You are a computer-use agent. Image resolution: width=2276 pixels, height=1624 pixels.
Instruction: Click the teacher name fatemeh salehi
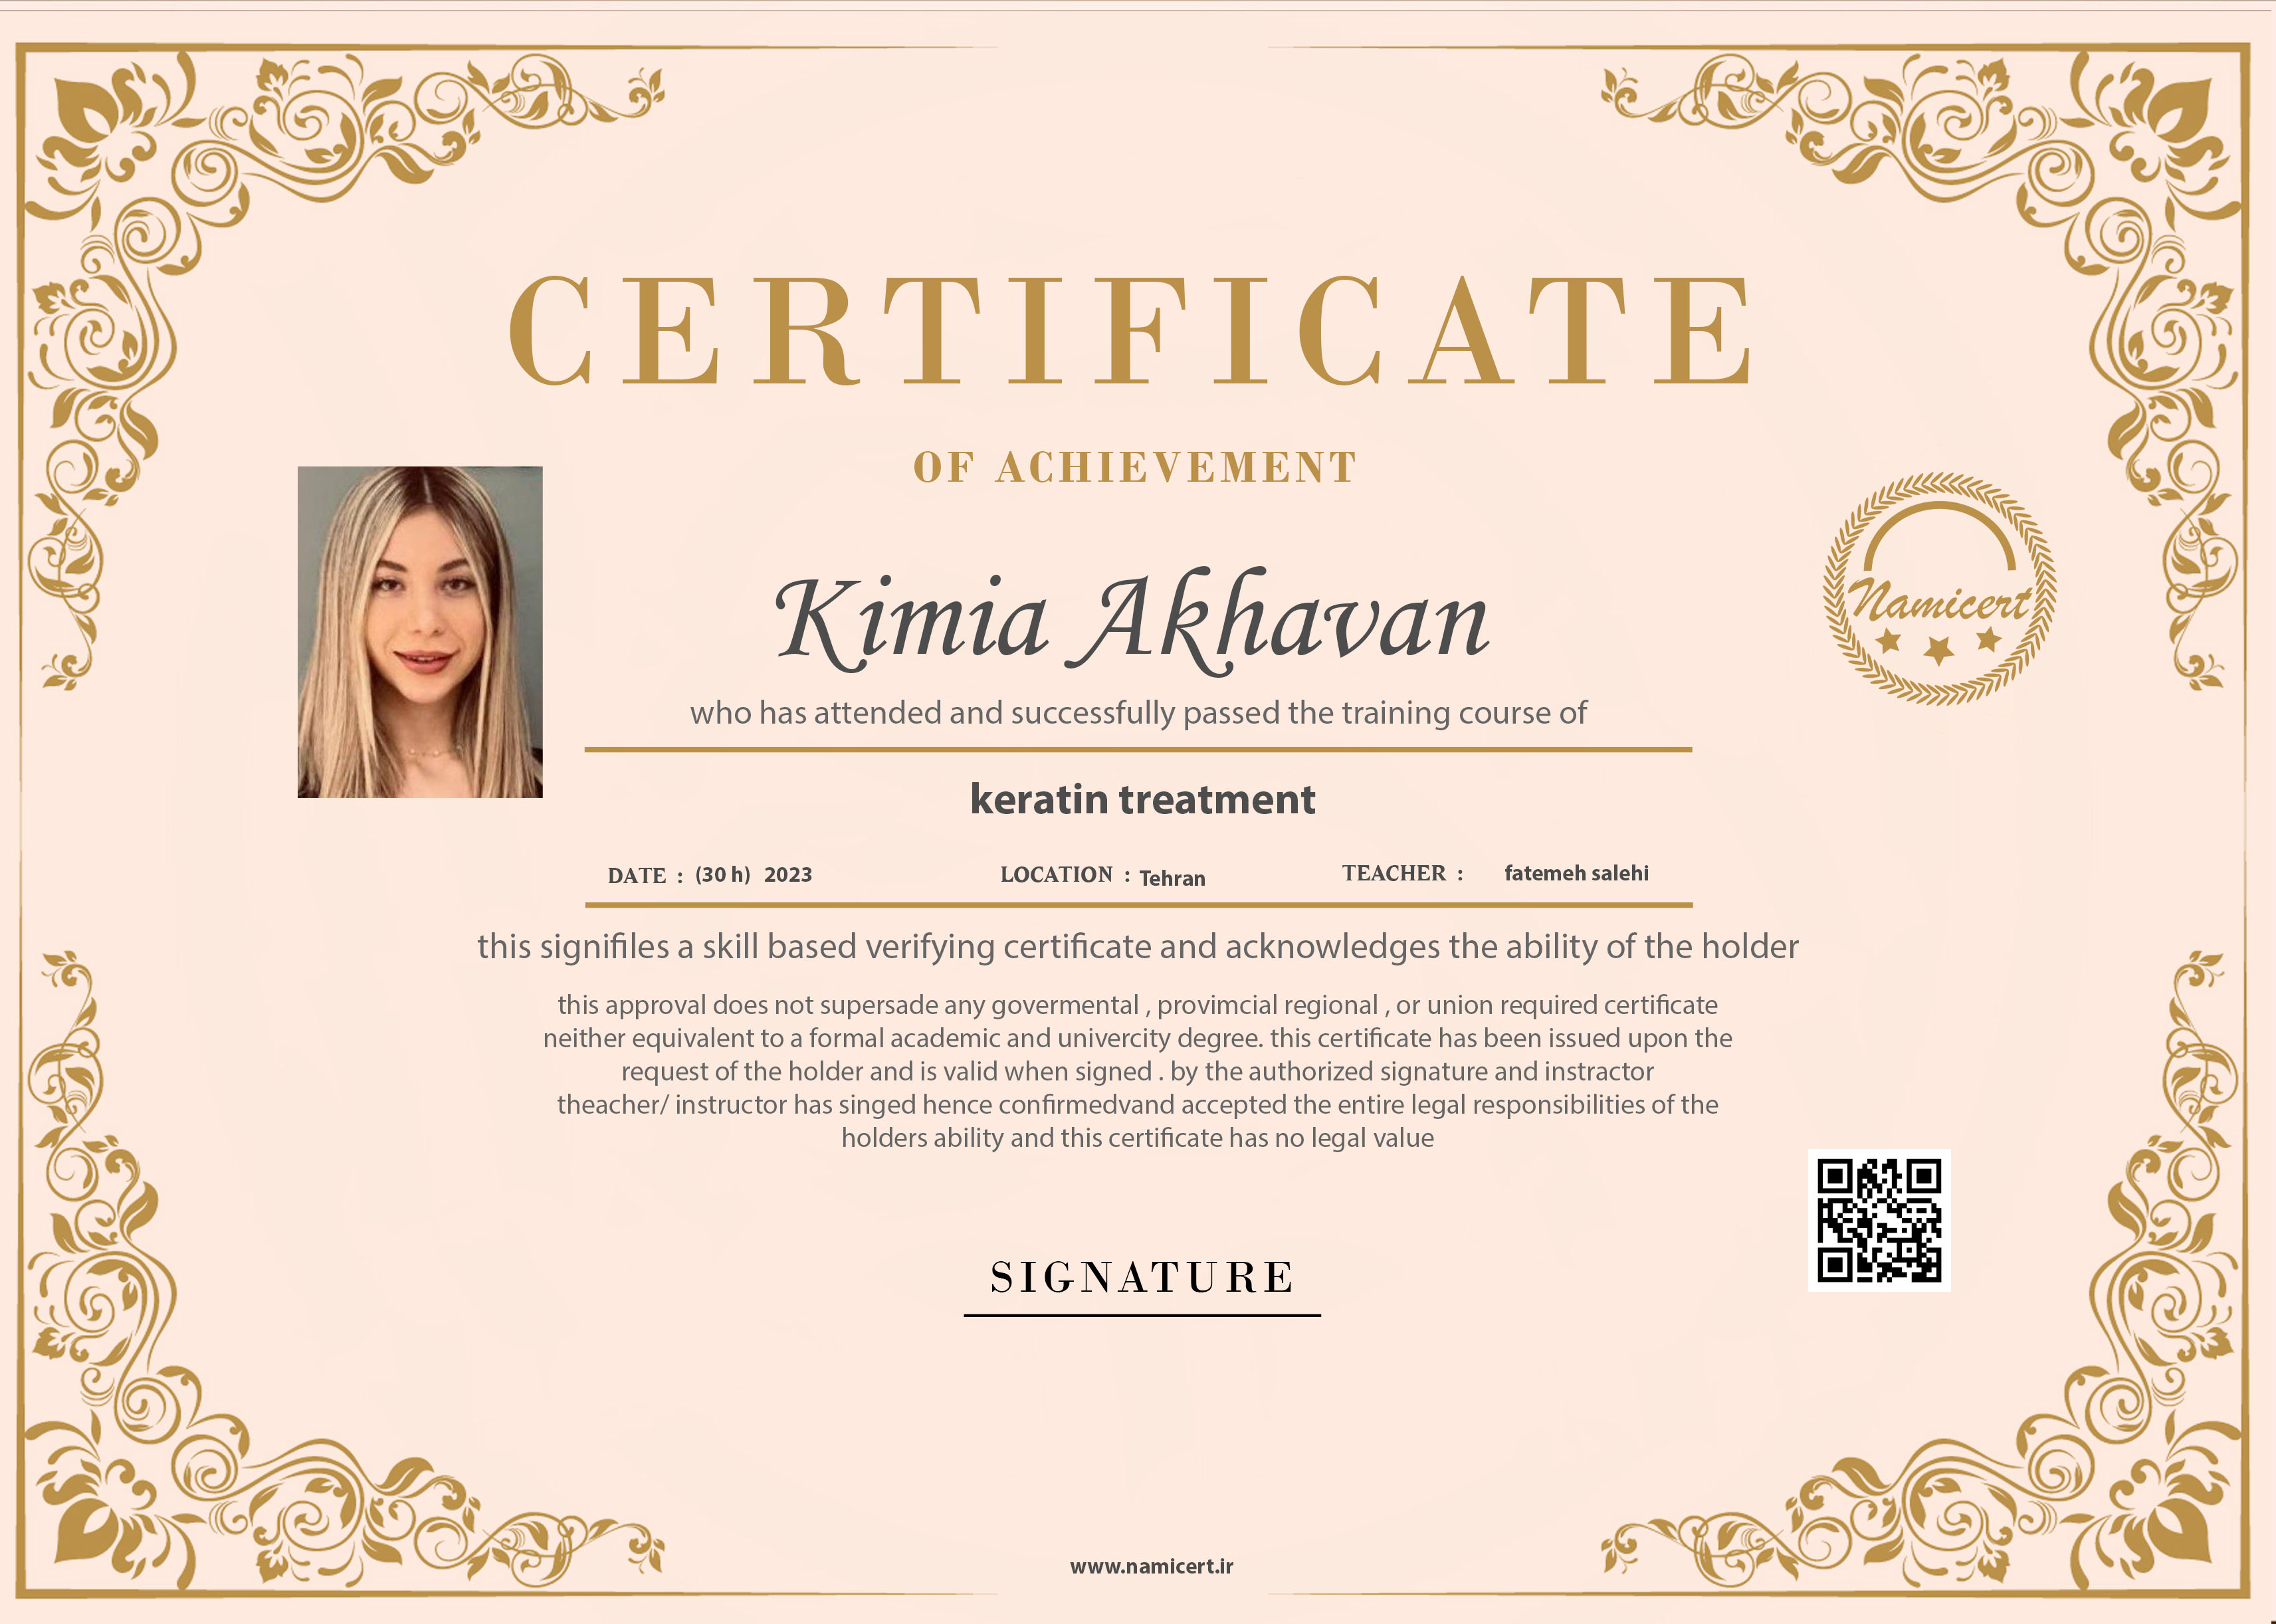pyautogui.click(x=1576, y=873)
